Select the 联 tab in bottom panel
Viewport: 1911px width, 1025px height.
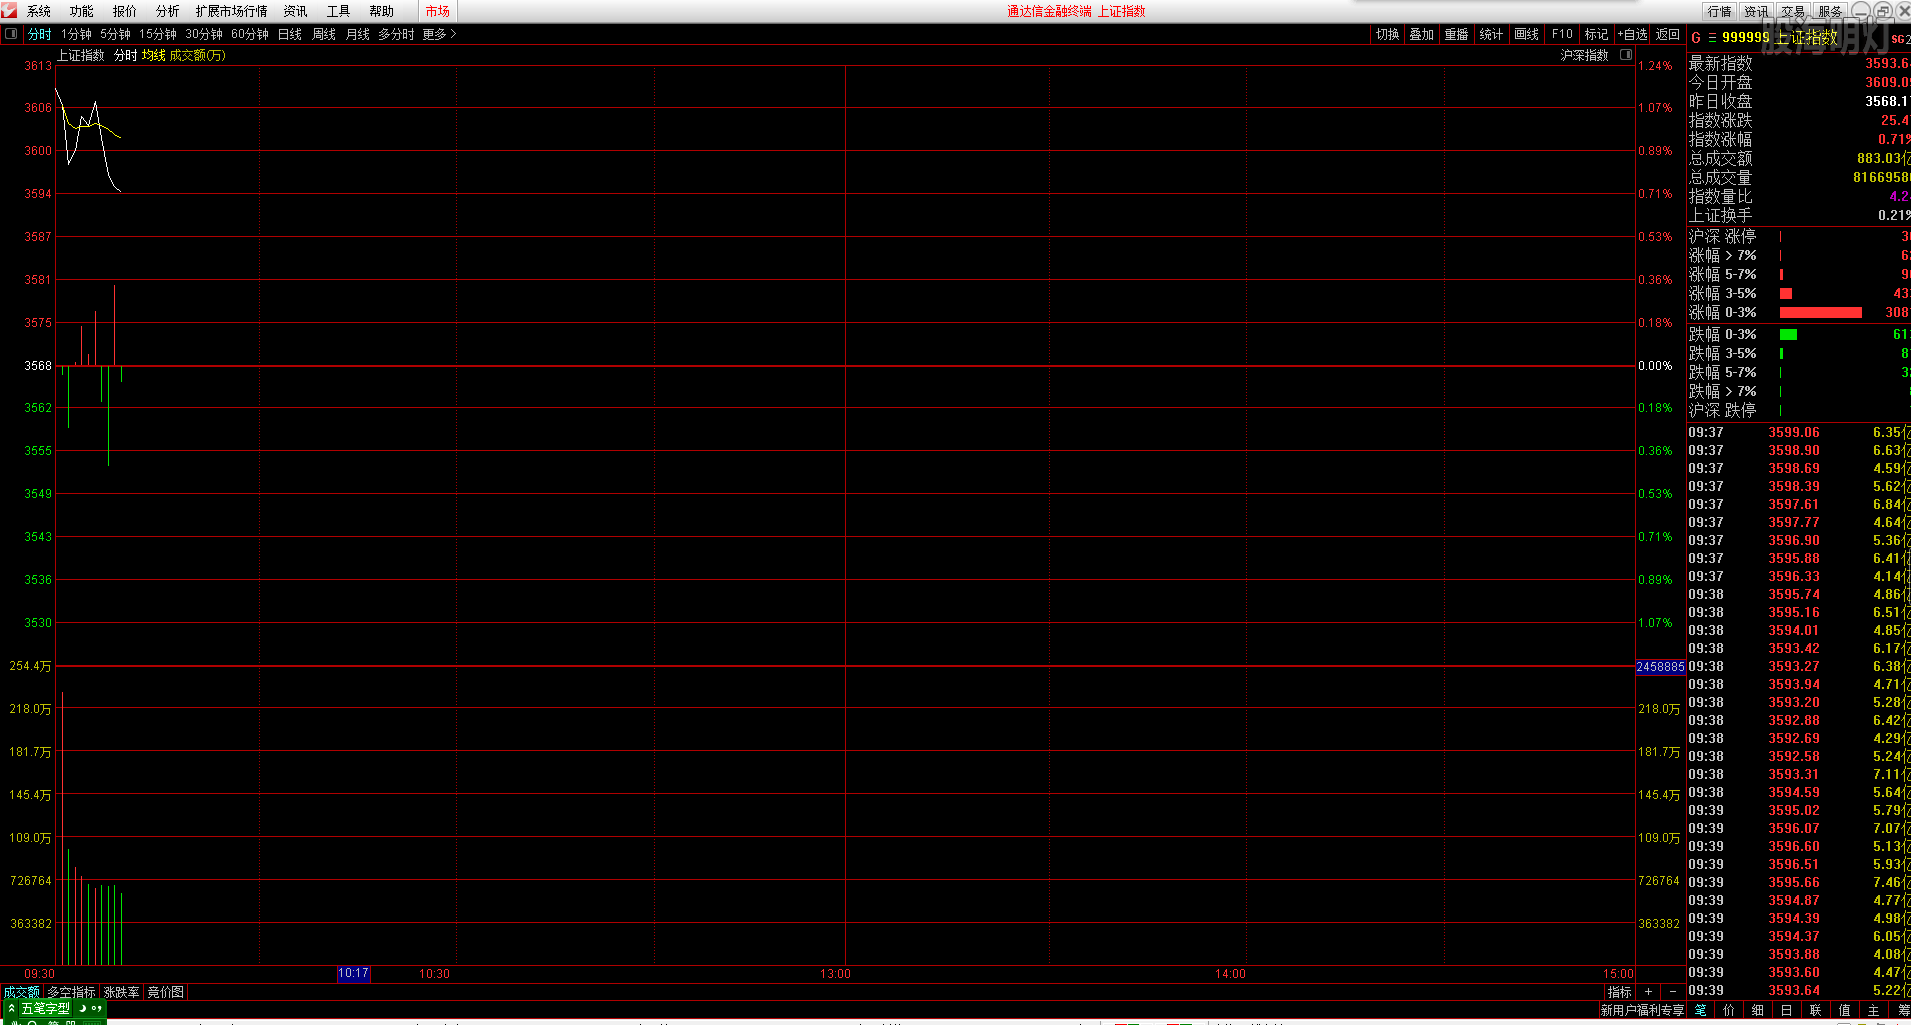[1815, 1010]
